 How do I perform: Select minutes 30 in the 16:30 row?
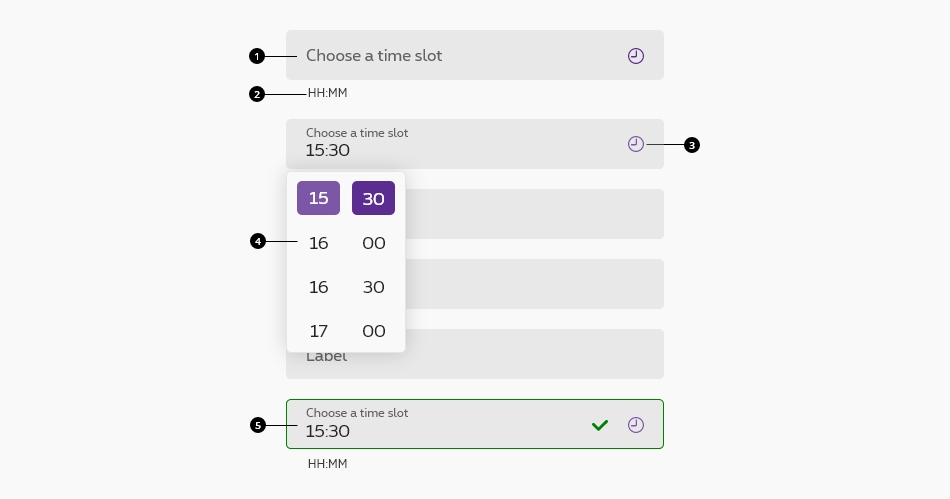[374, 287]
